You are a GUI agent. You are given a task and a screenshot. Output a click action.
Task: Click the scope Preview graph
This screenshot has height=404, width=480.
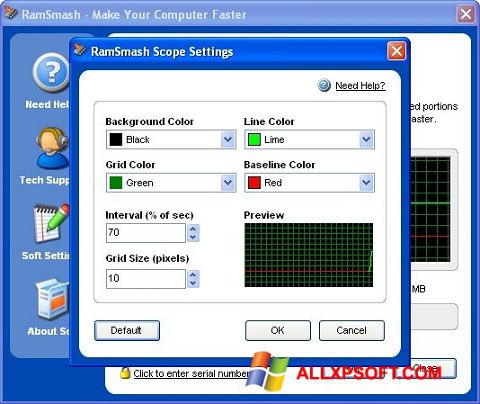(x=309, y=255)
